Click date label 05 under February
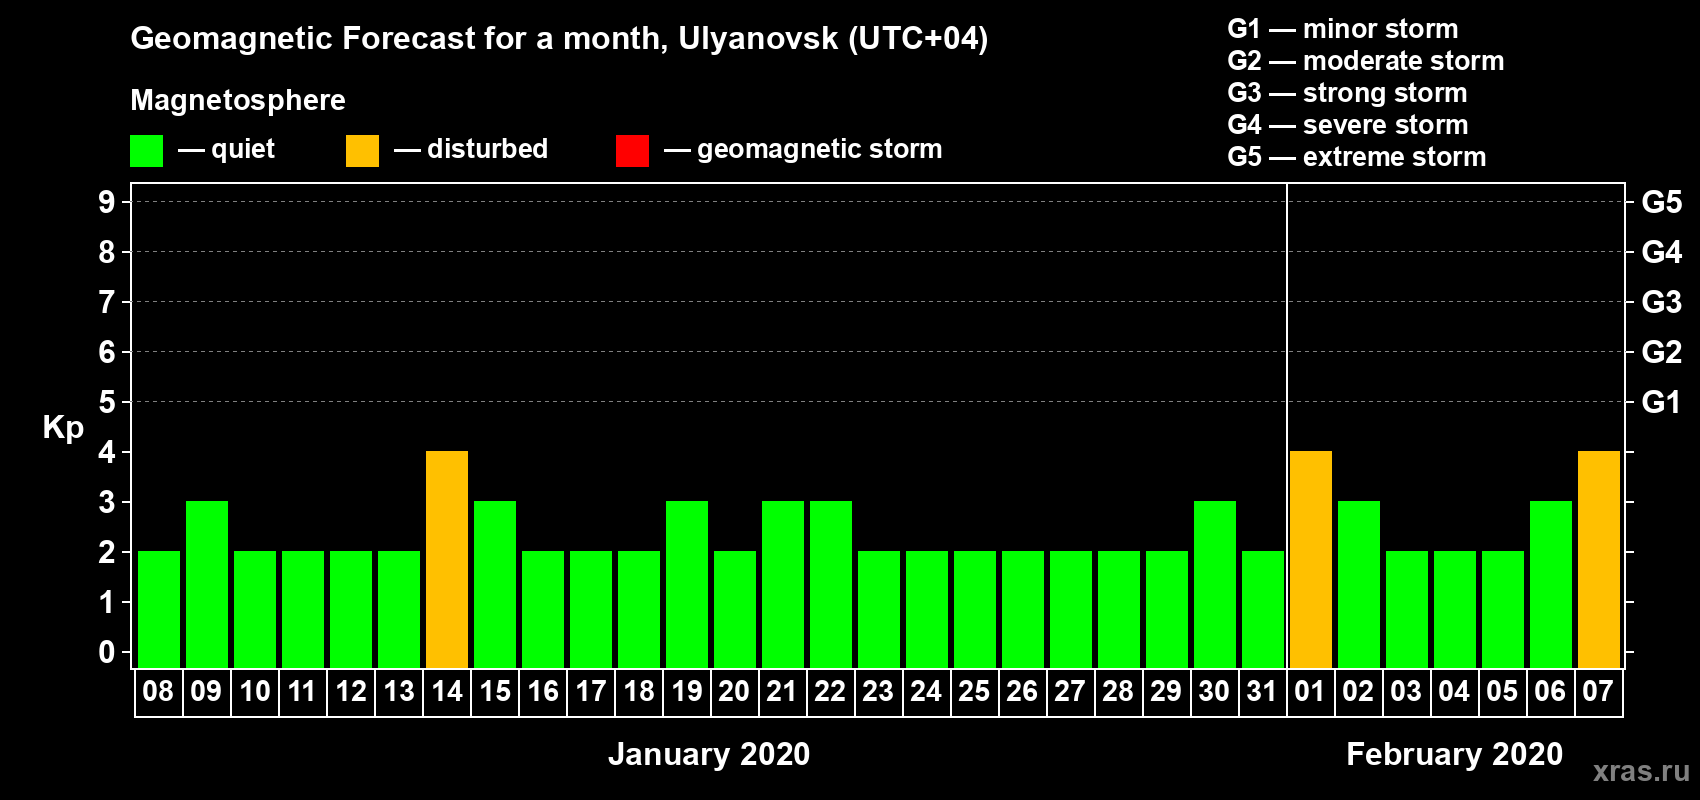The height and width of the screenshot is (800, 1700). (1502, 691)
